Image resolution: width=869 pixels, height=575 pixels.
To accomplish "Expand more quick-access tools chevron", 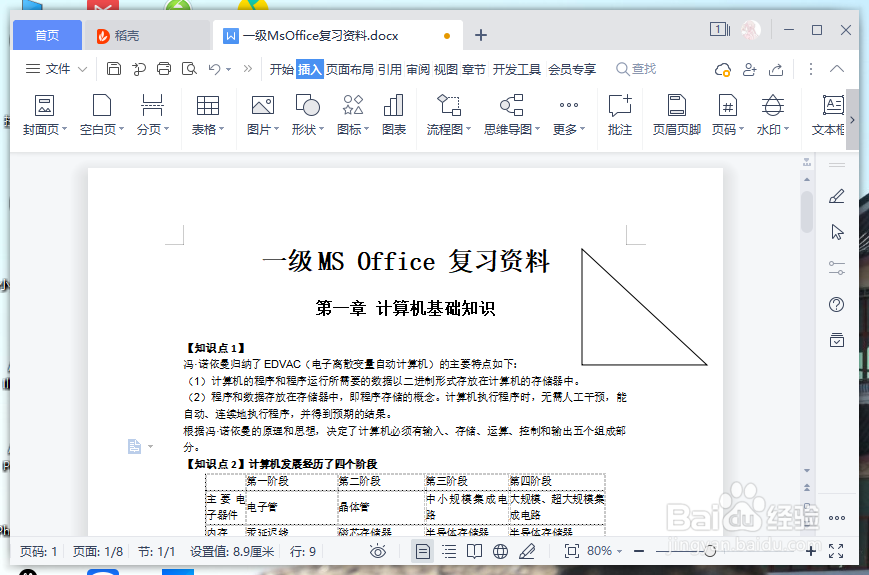I will click(248, 69).
